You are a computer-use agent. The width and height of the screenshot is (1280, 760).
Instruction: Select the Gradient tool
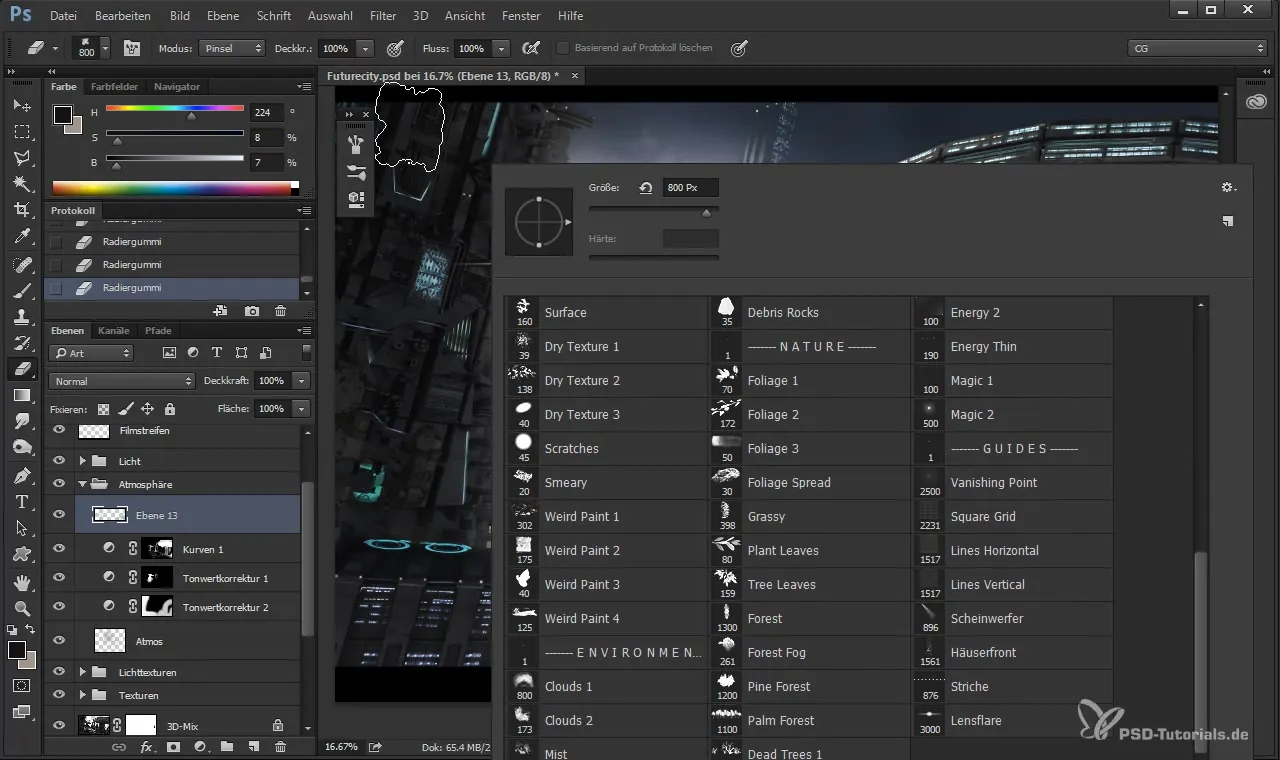click(x=22, y=395)
